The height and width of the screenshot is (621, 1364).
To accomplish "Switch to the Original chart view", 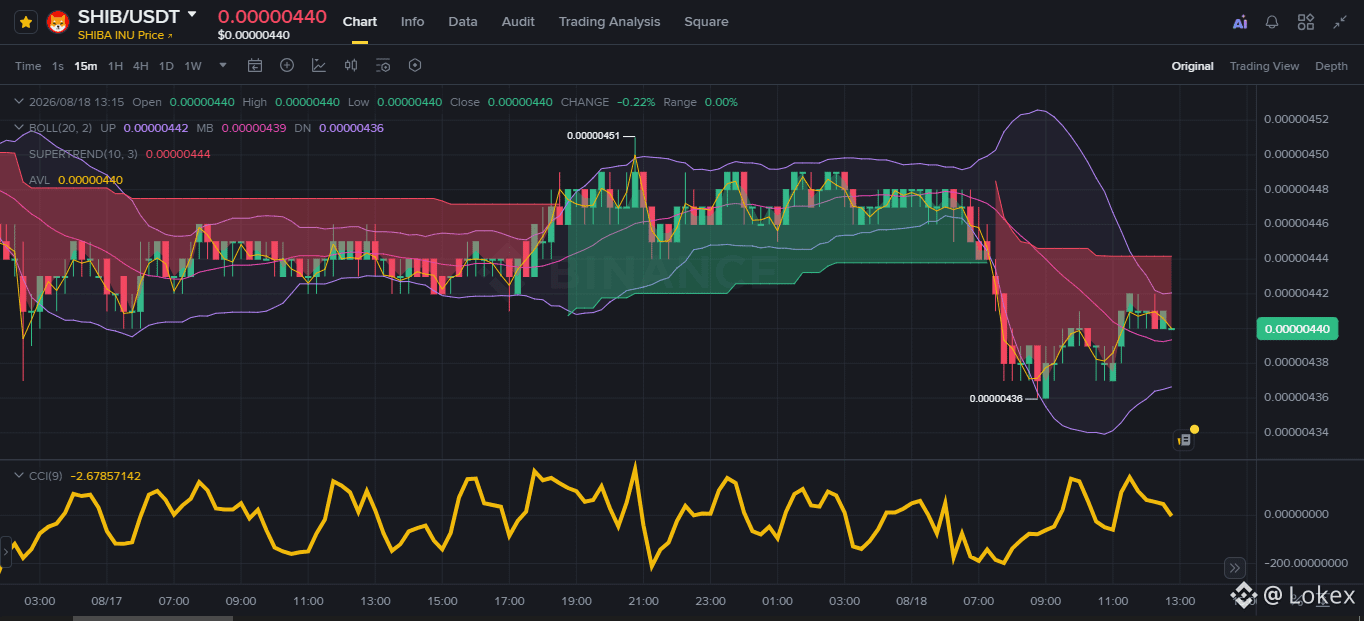I will (x=1192, y=66).
